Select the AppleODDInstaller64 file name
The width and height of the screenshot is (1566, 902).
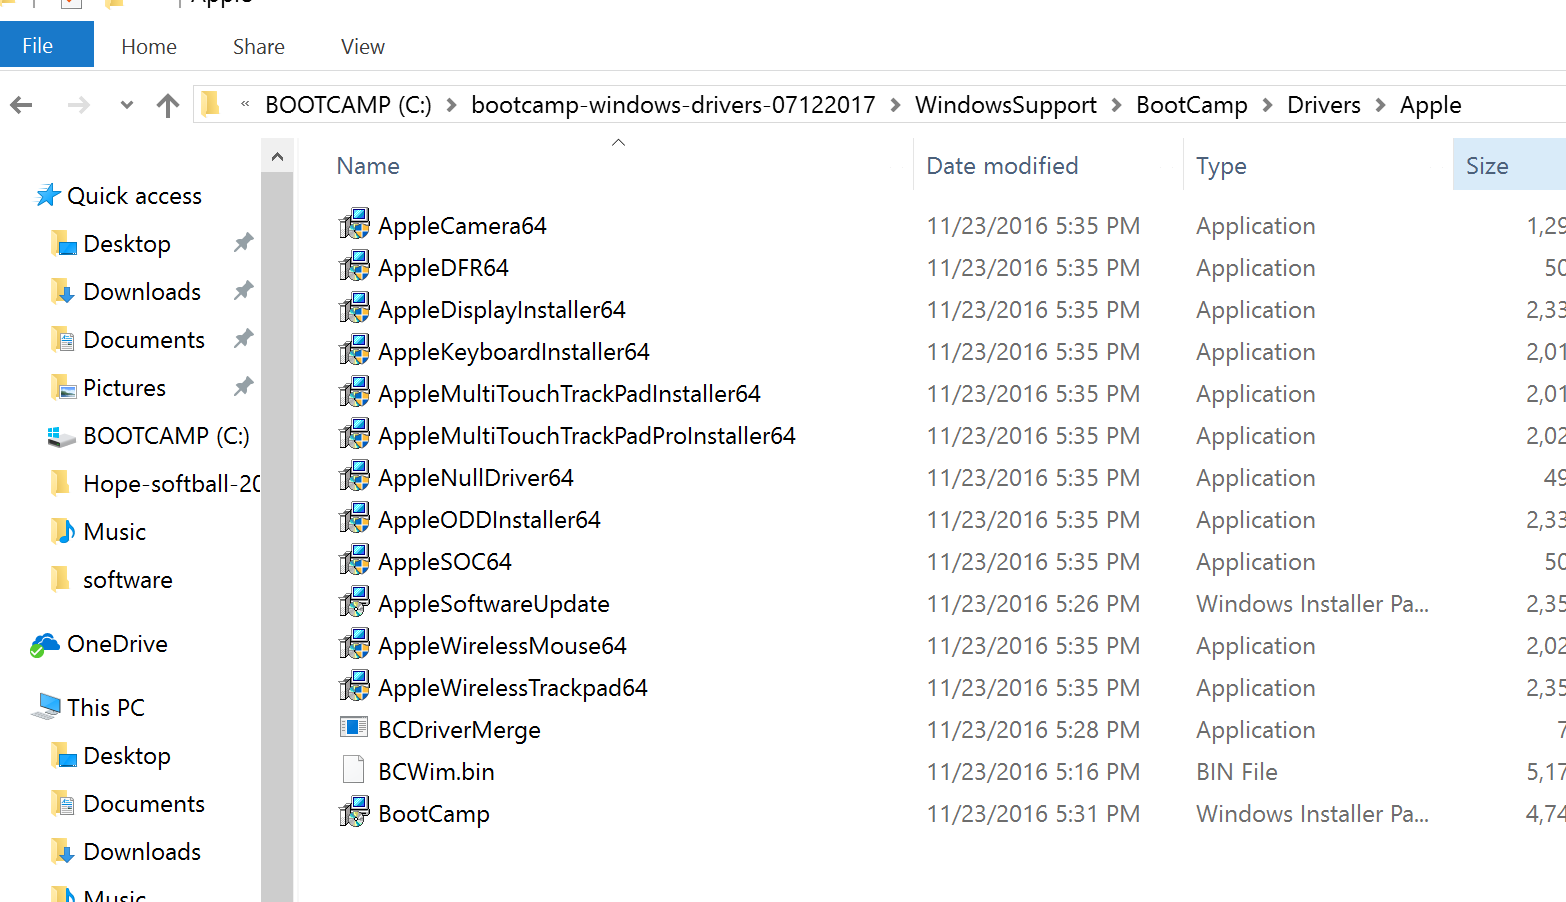pos(489,520)
